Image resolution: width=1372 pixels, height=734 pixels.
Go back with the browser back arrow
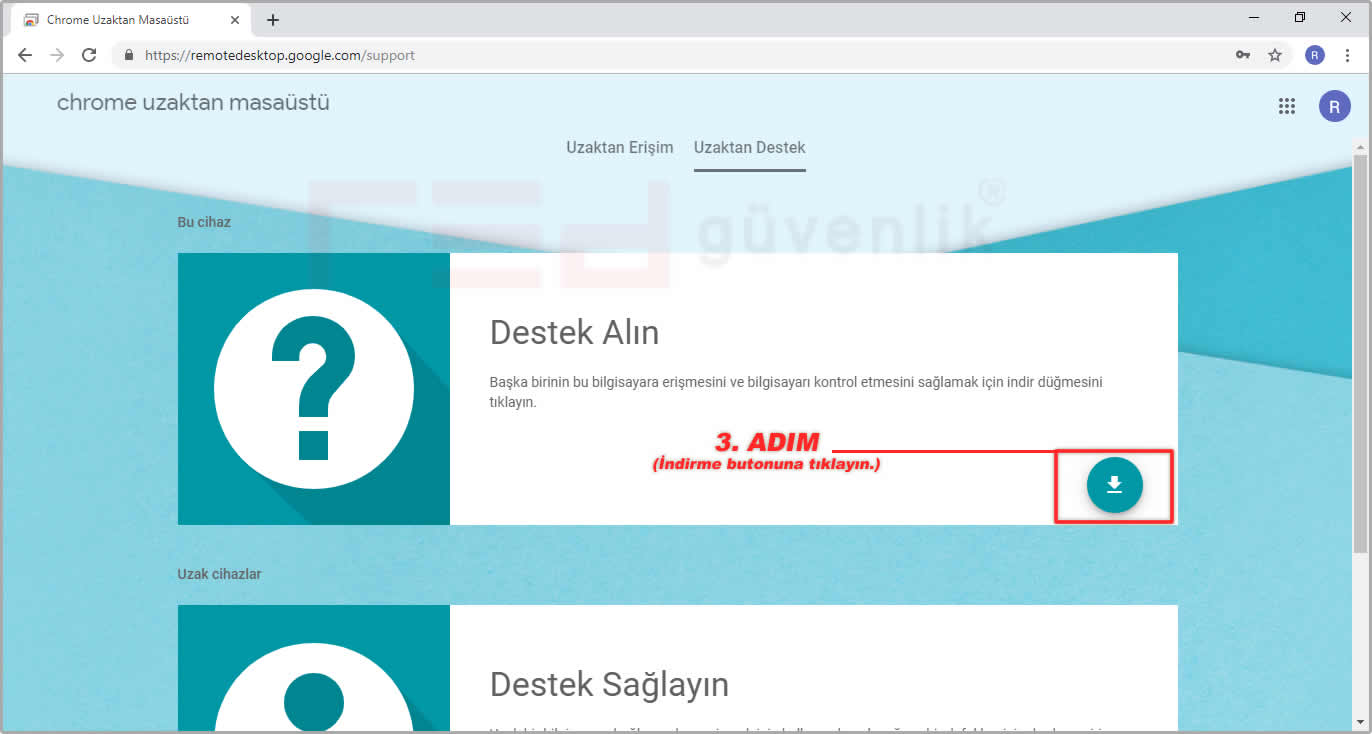coord(25,55)
